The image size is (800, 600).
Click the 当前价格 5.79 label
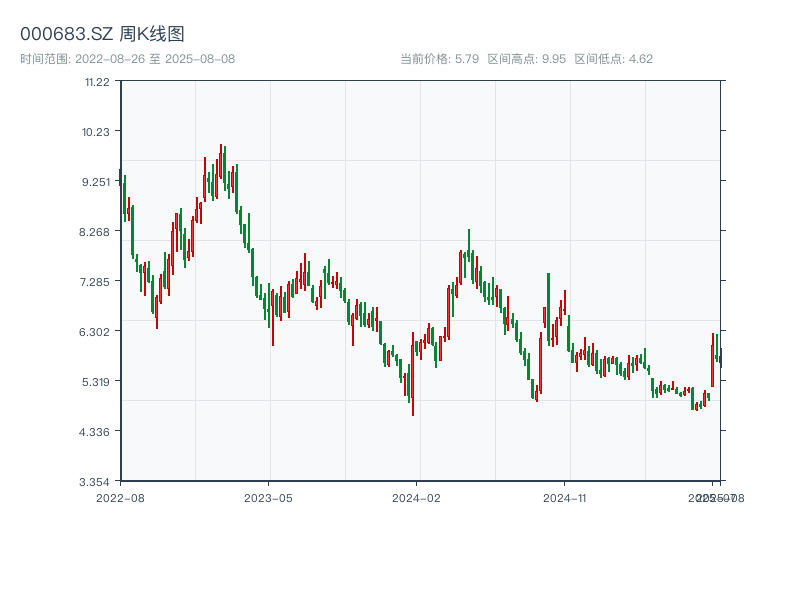[439, 59]
